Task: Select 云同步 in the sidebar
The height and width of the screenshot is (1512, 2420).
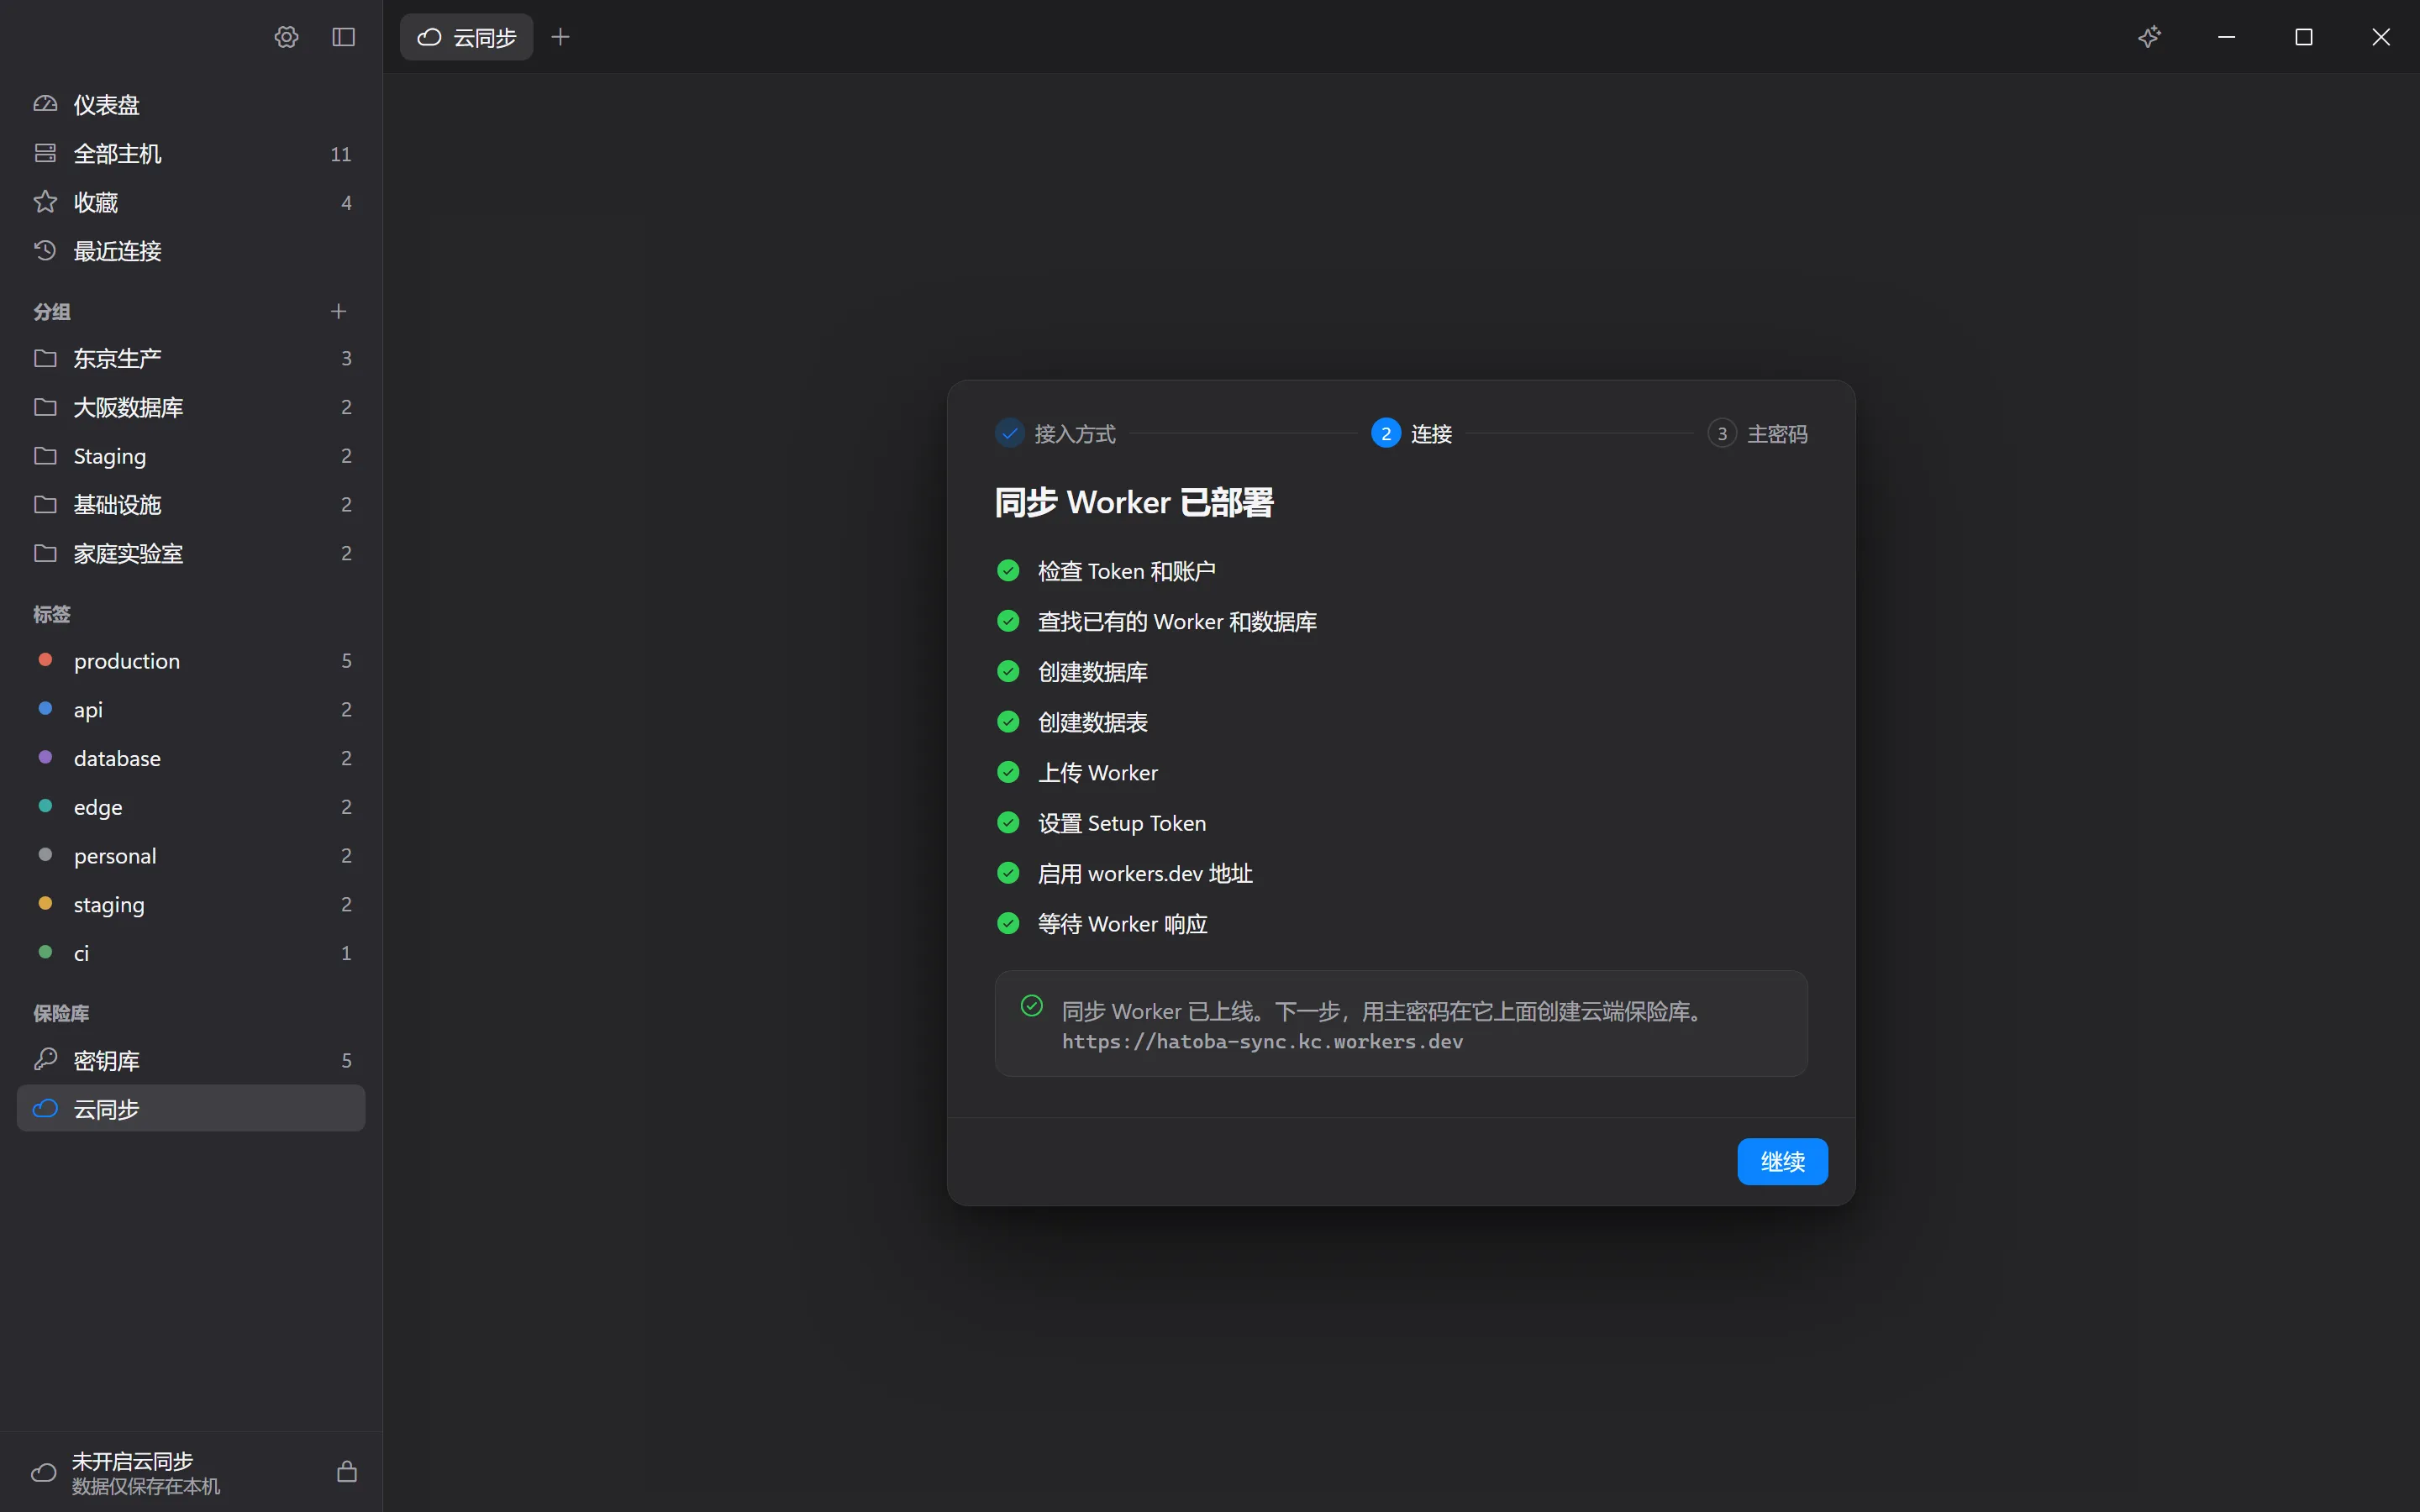Action: pos(191,1108)
